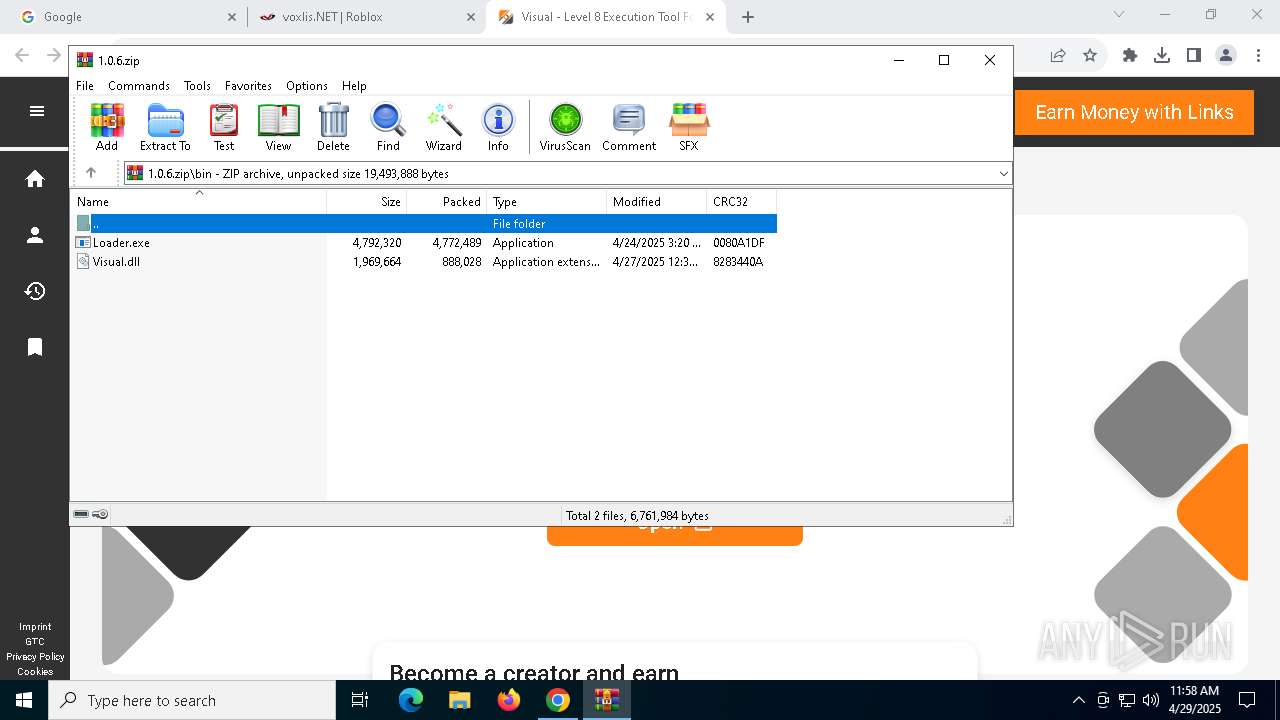Open the Options menu
1280x720 pixels.
(x=307, y=86)
